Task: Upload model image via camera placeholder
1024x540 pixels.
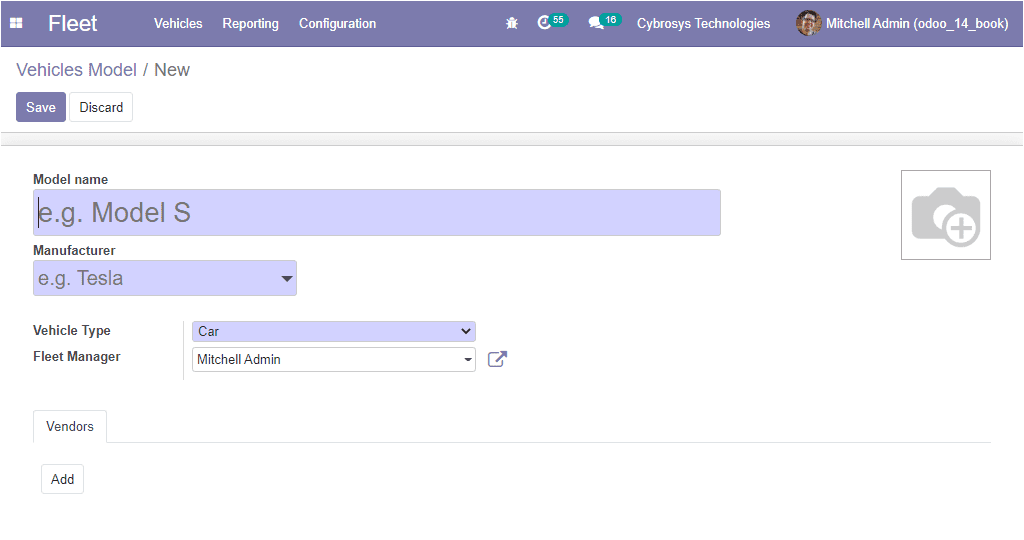Action: 946,215
